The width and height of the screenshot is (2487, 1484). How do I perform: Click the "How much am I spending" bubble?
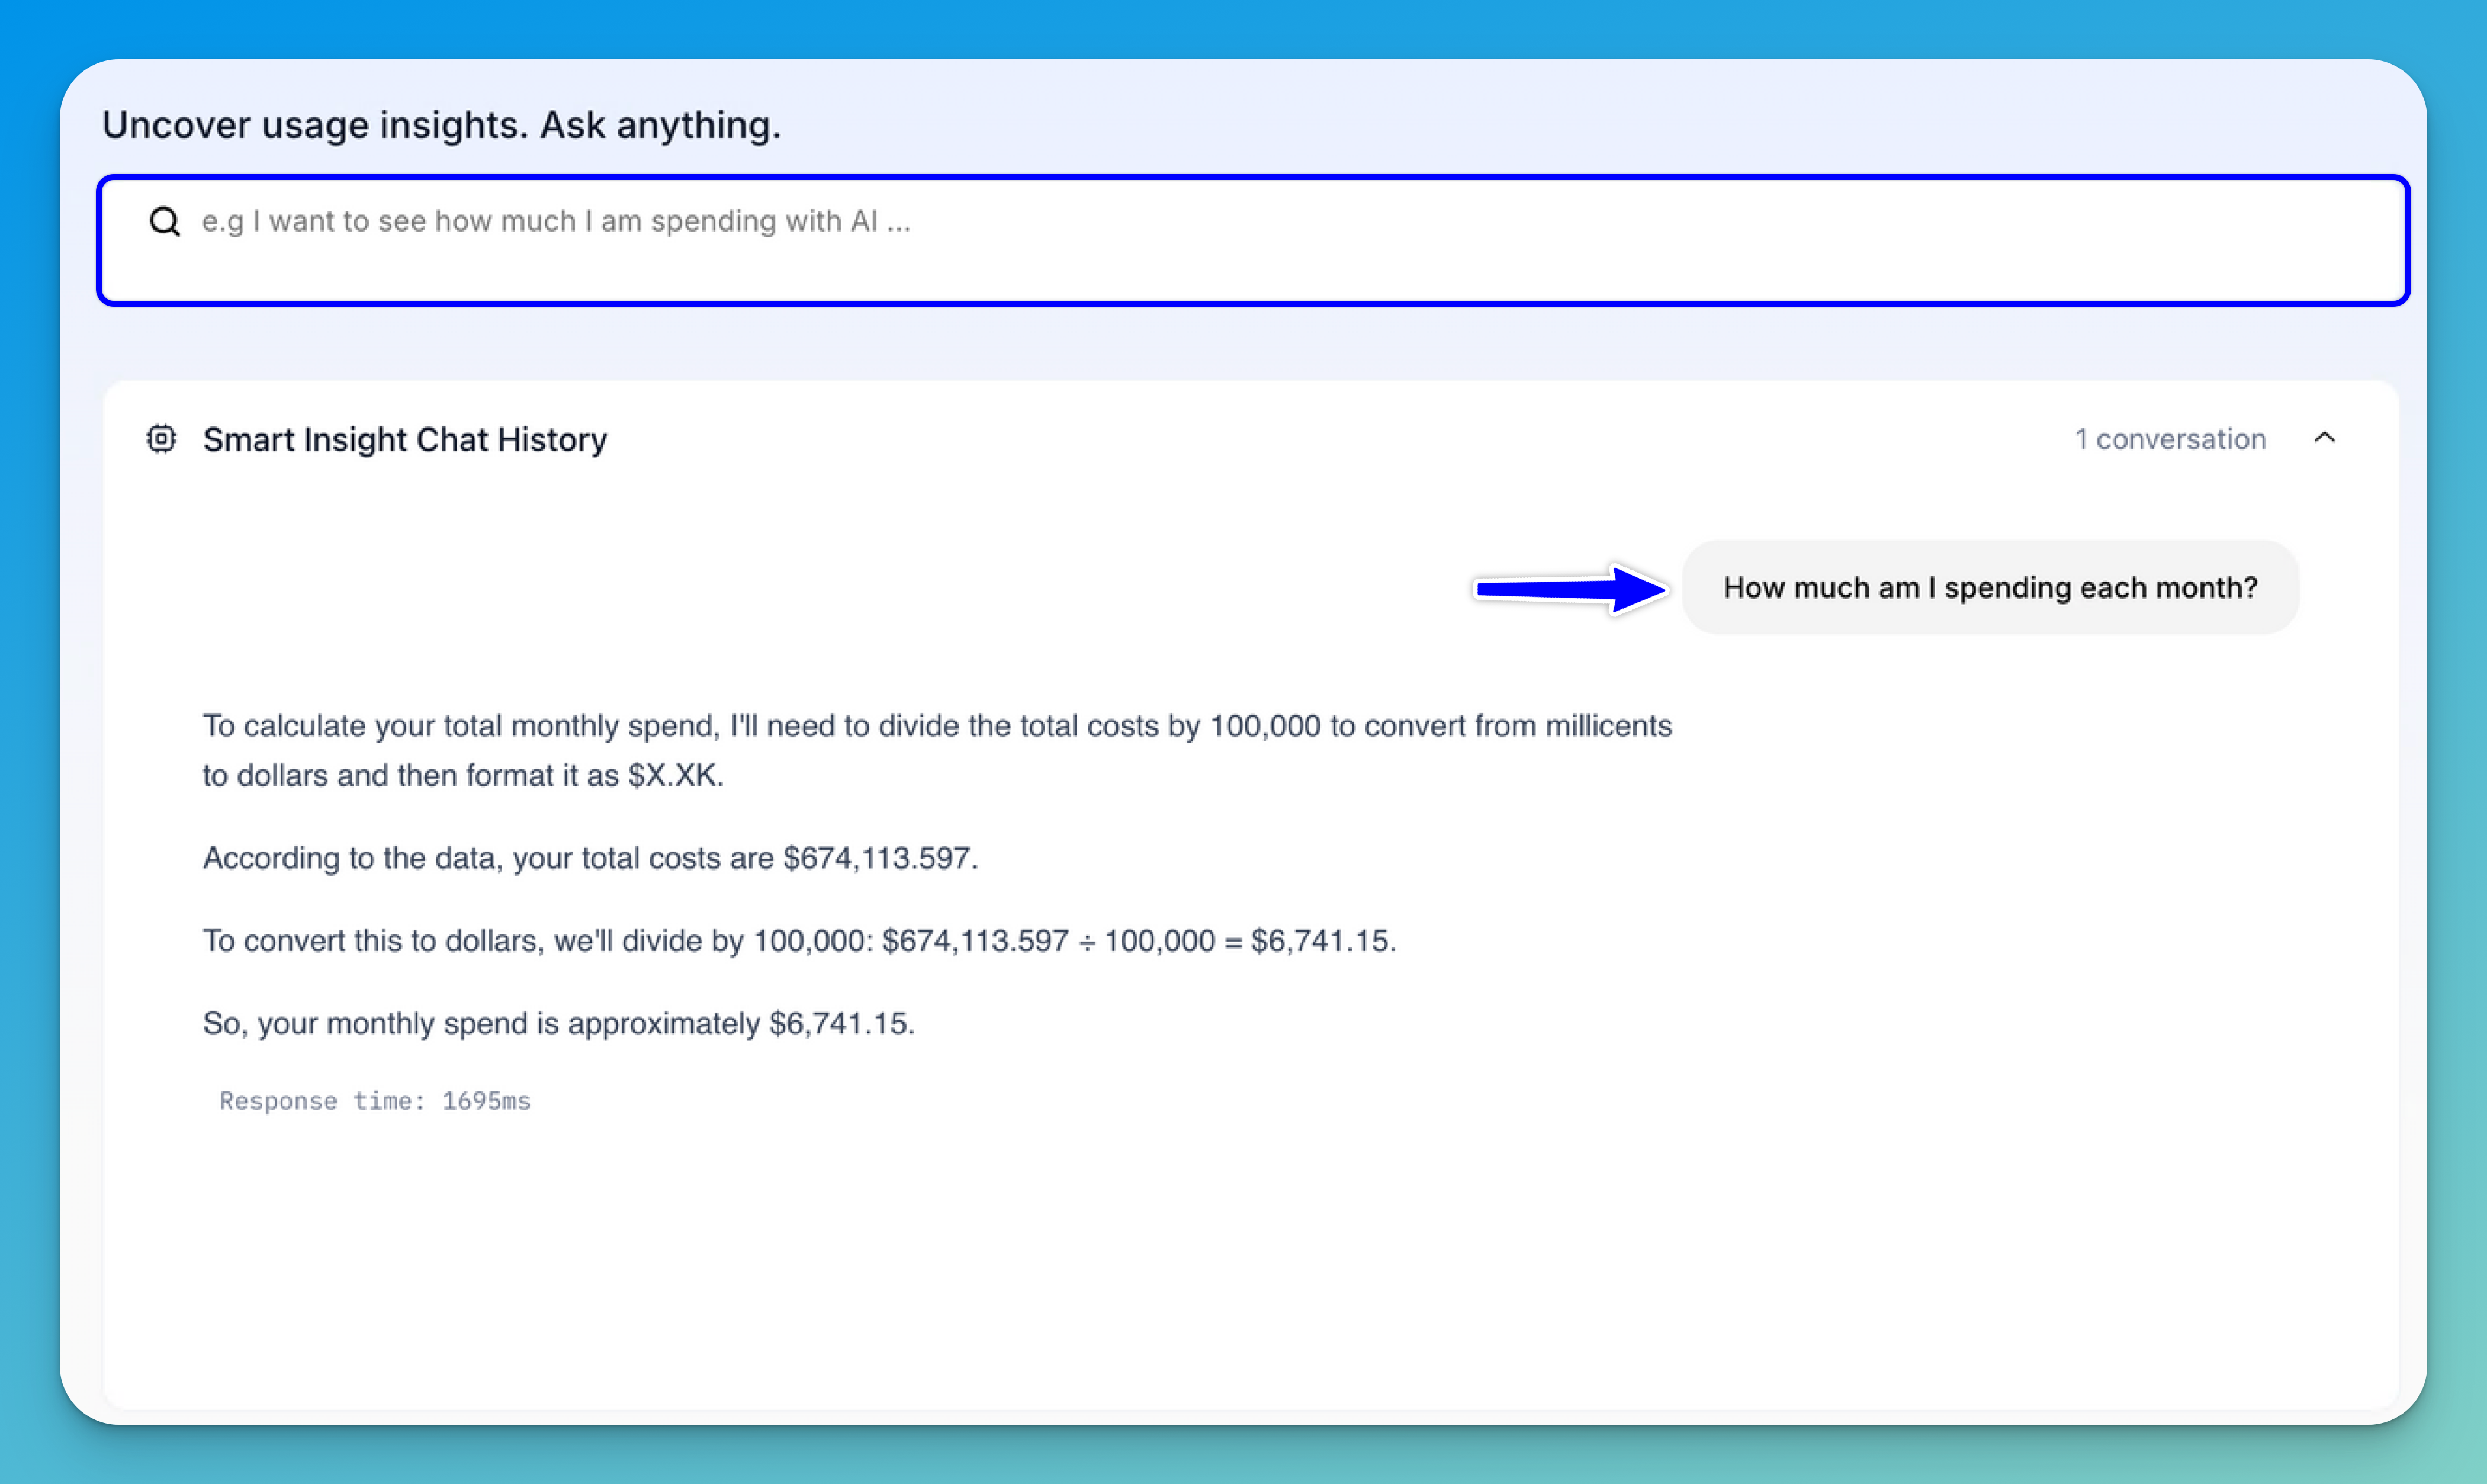coord(1990,587)
